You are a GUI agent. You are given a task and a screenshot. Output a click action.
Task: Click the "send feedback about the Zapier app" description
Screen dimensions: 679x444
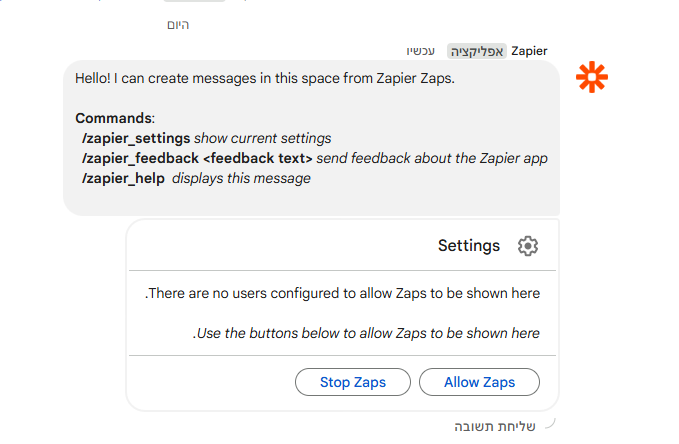432,158
